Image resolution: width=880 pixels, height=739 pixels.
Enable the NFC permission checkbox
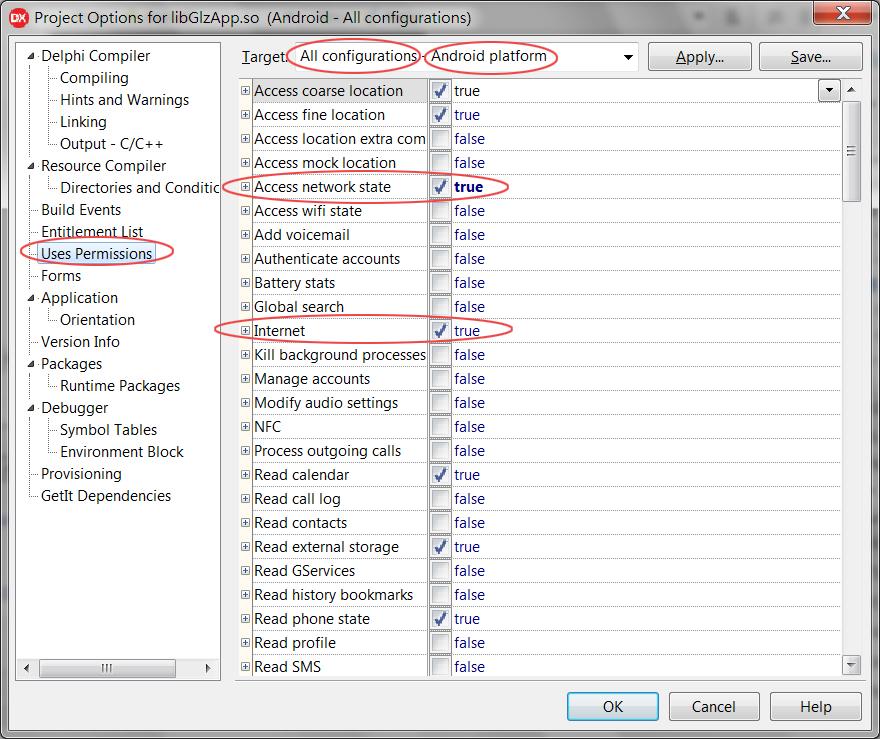[x=441, y=426]
